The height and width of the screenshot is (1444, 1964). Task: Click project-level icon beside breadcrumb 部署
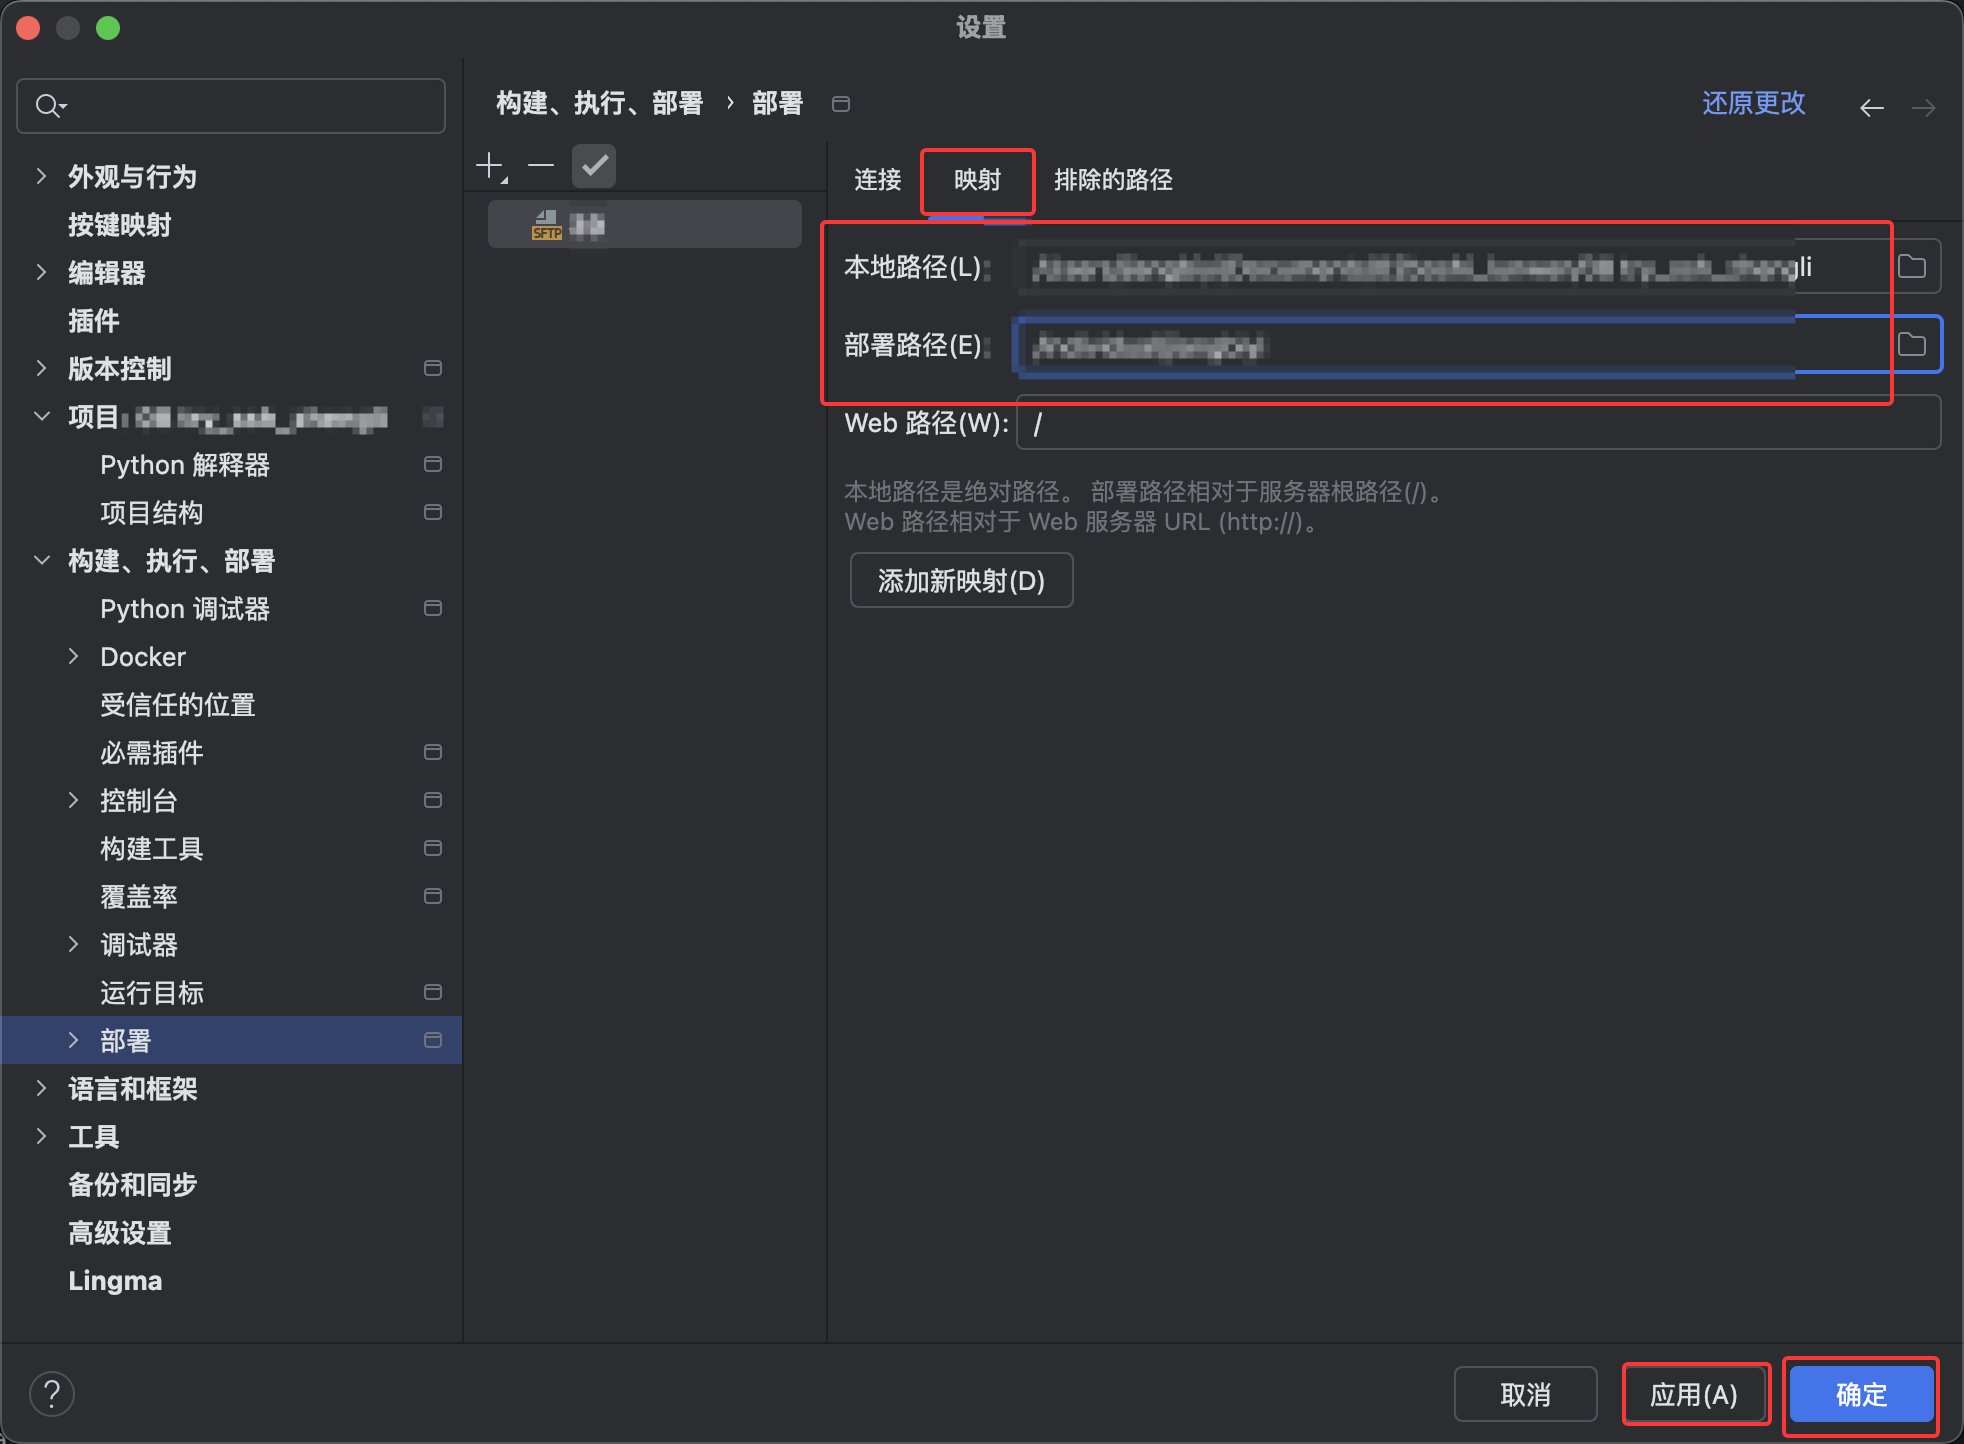click(841, 104)
